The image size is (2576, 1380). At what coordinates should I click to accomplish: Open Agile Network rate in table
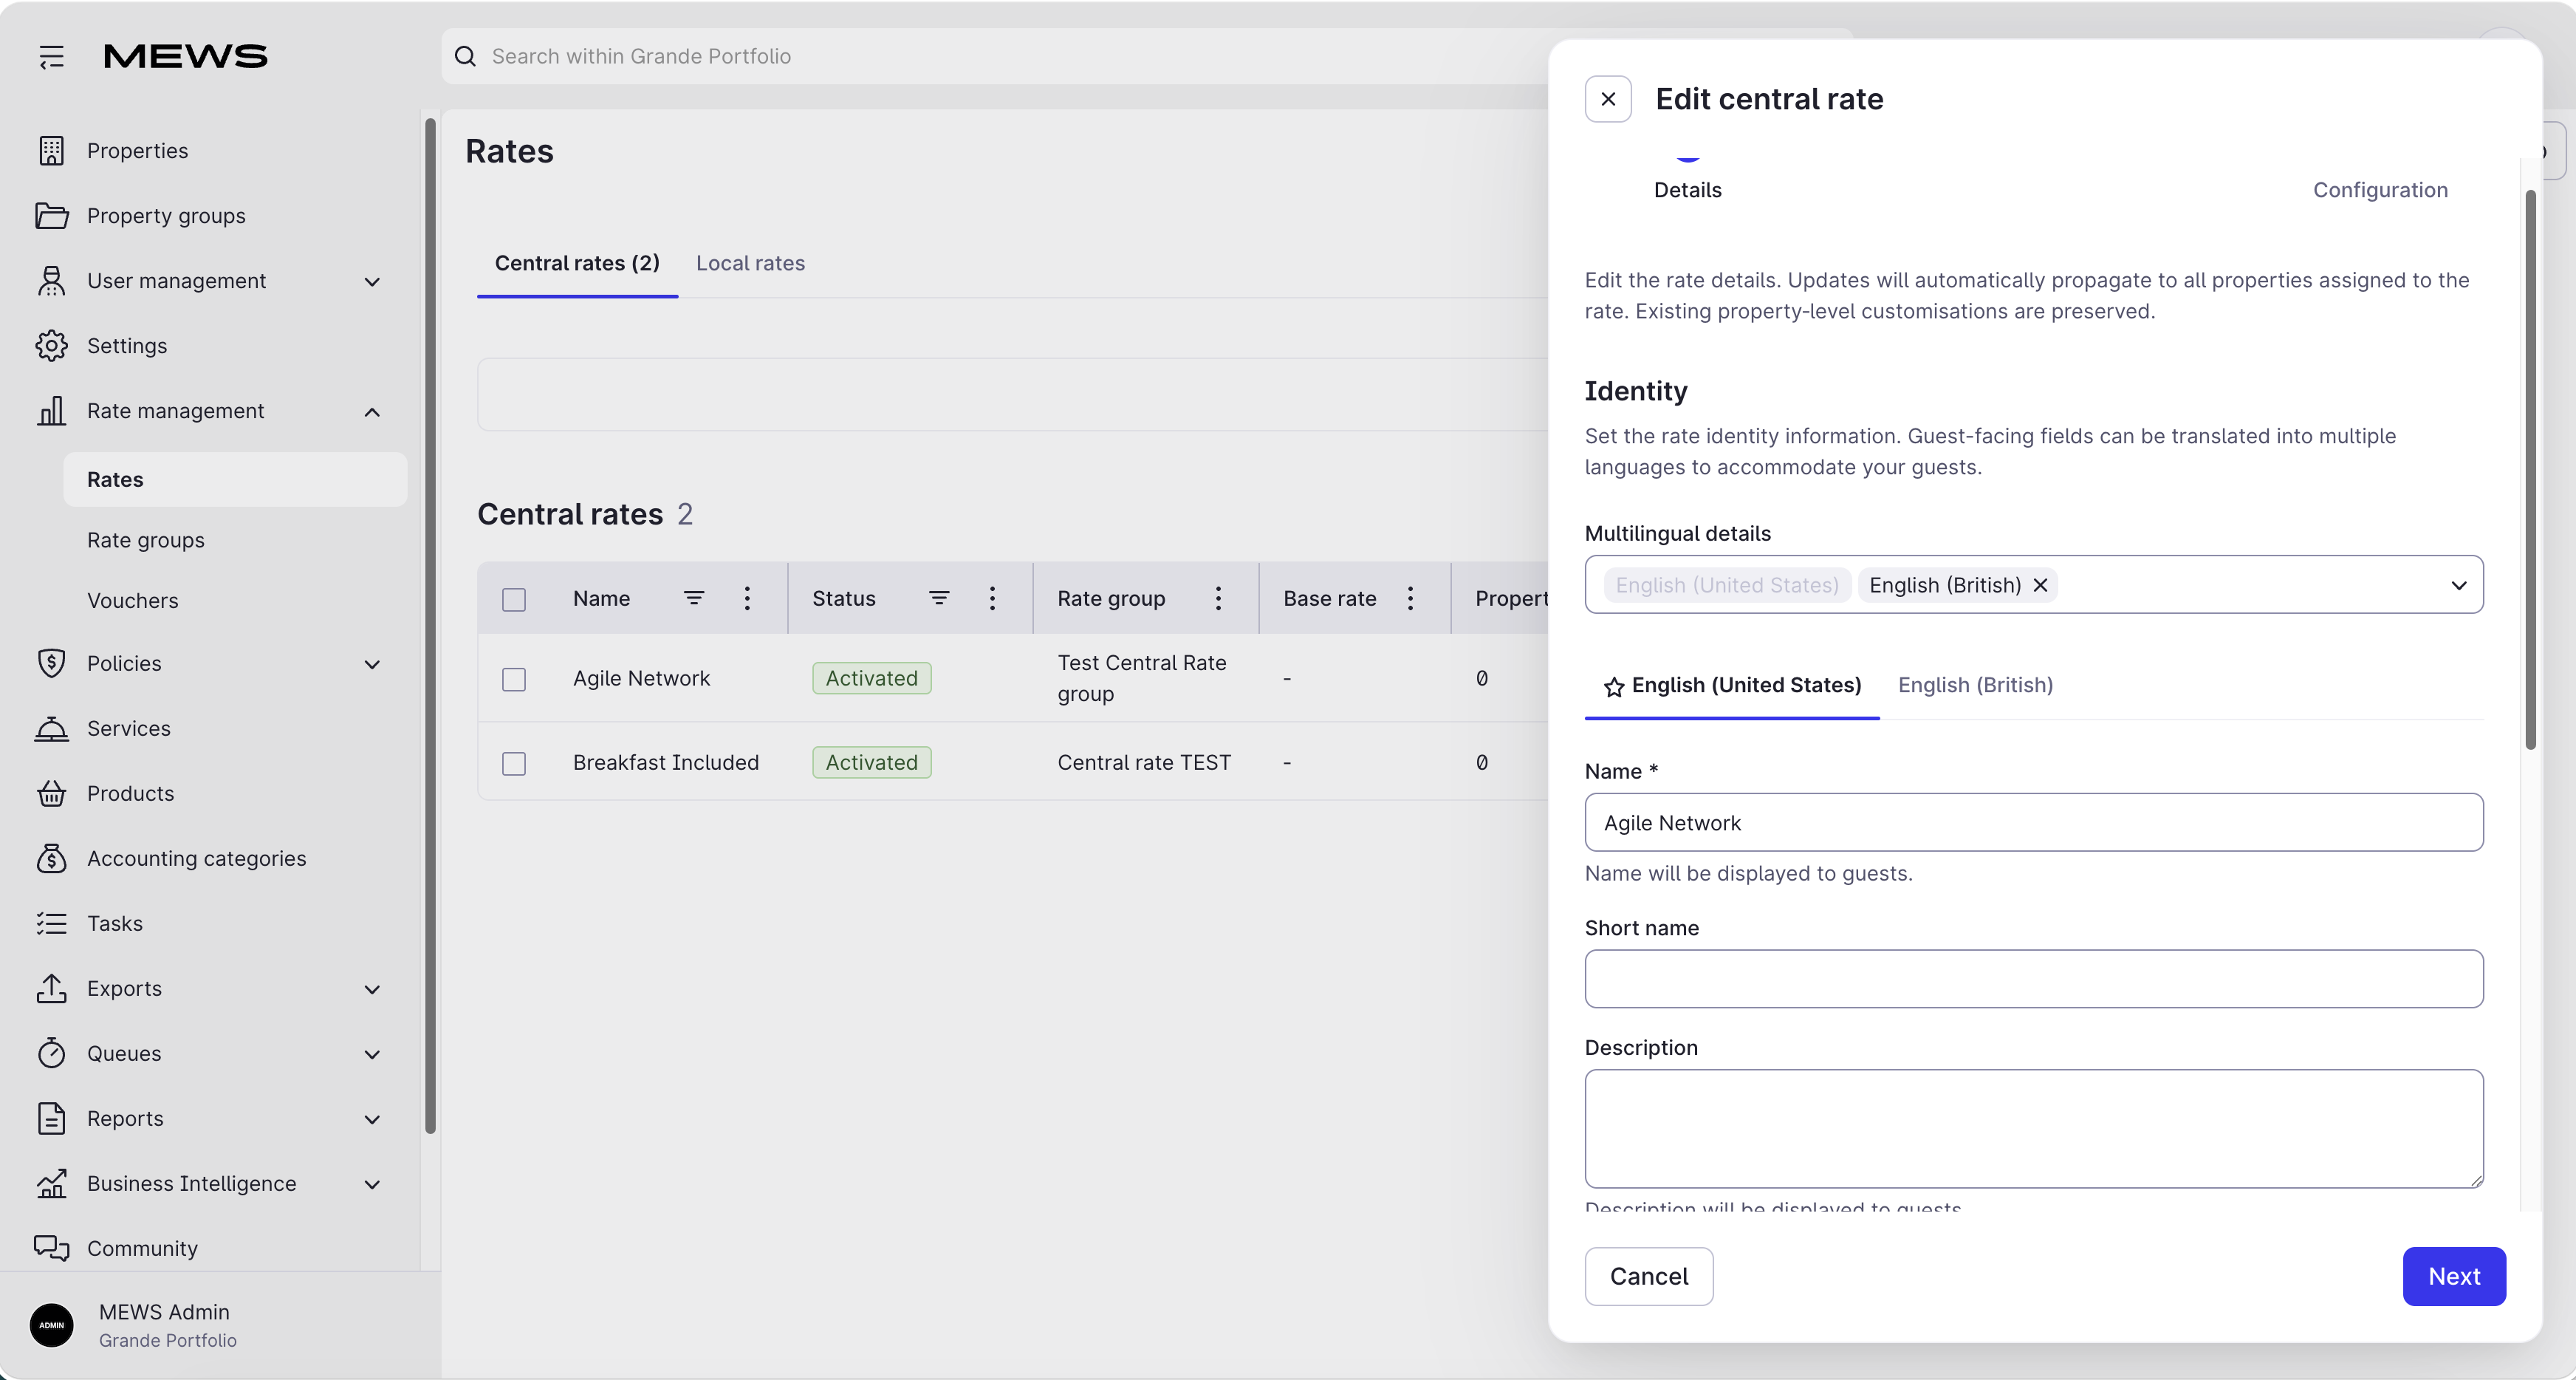point(641,678)
